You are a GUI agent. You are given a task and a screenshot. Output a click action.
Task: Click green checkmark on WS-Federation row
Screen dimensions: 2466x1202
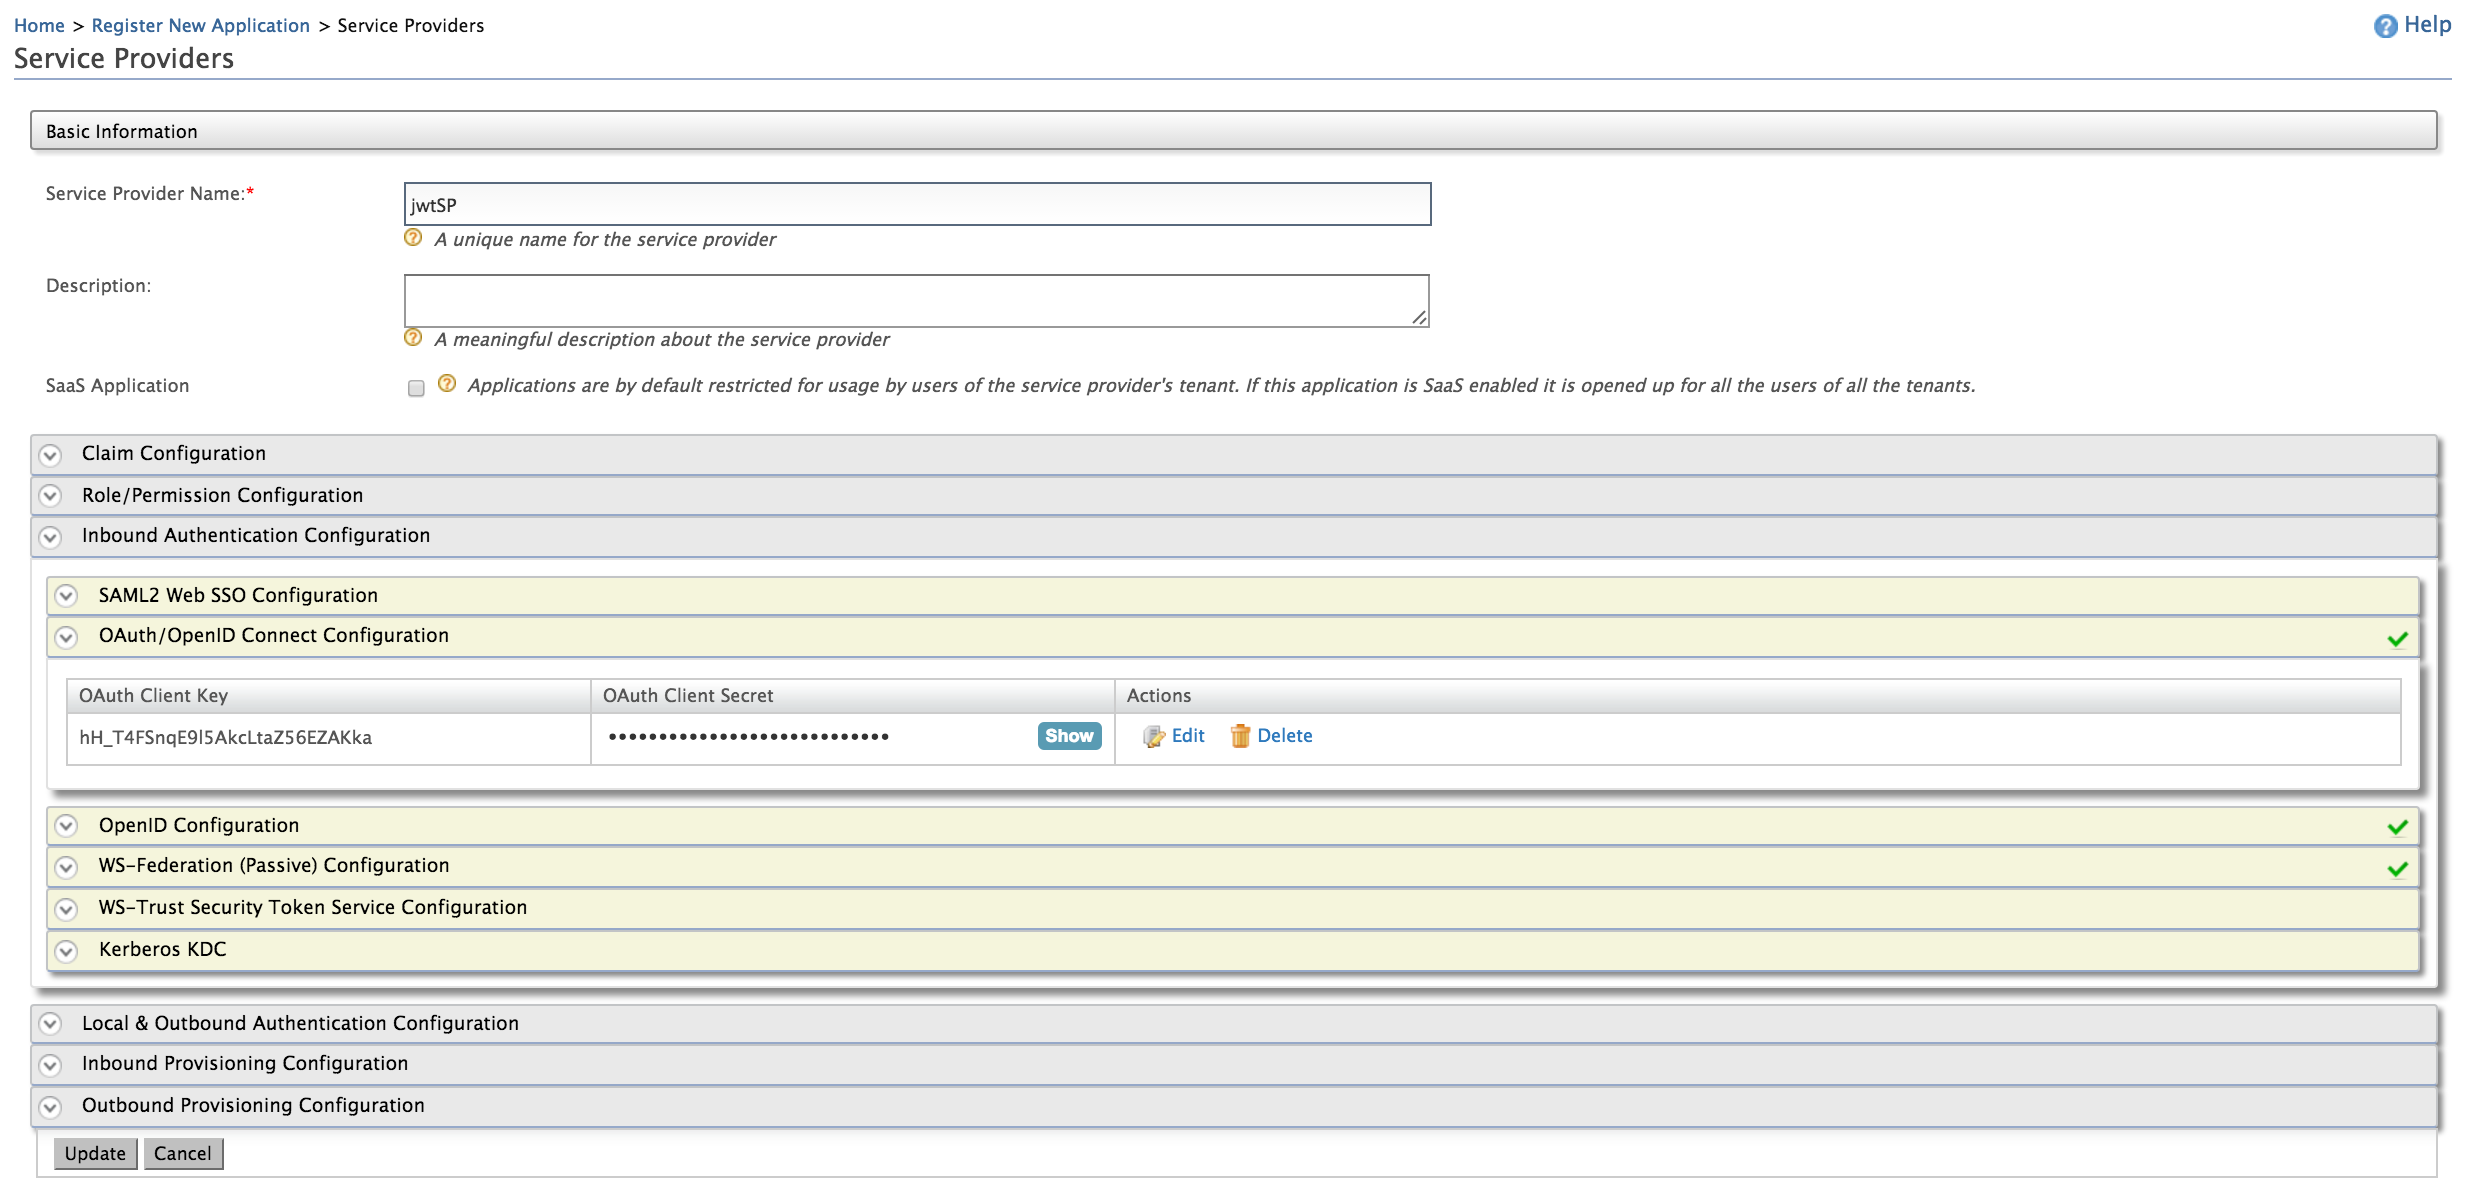[2397, 869]
